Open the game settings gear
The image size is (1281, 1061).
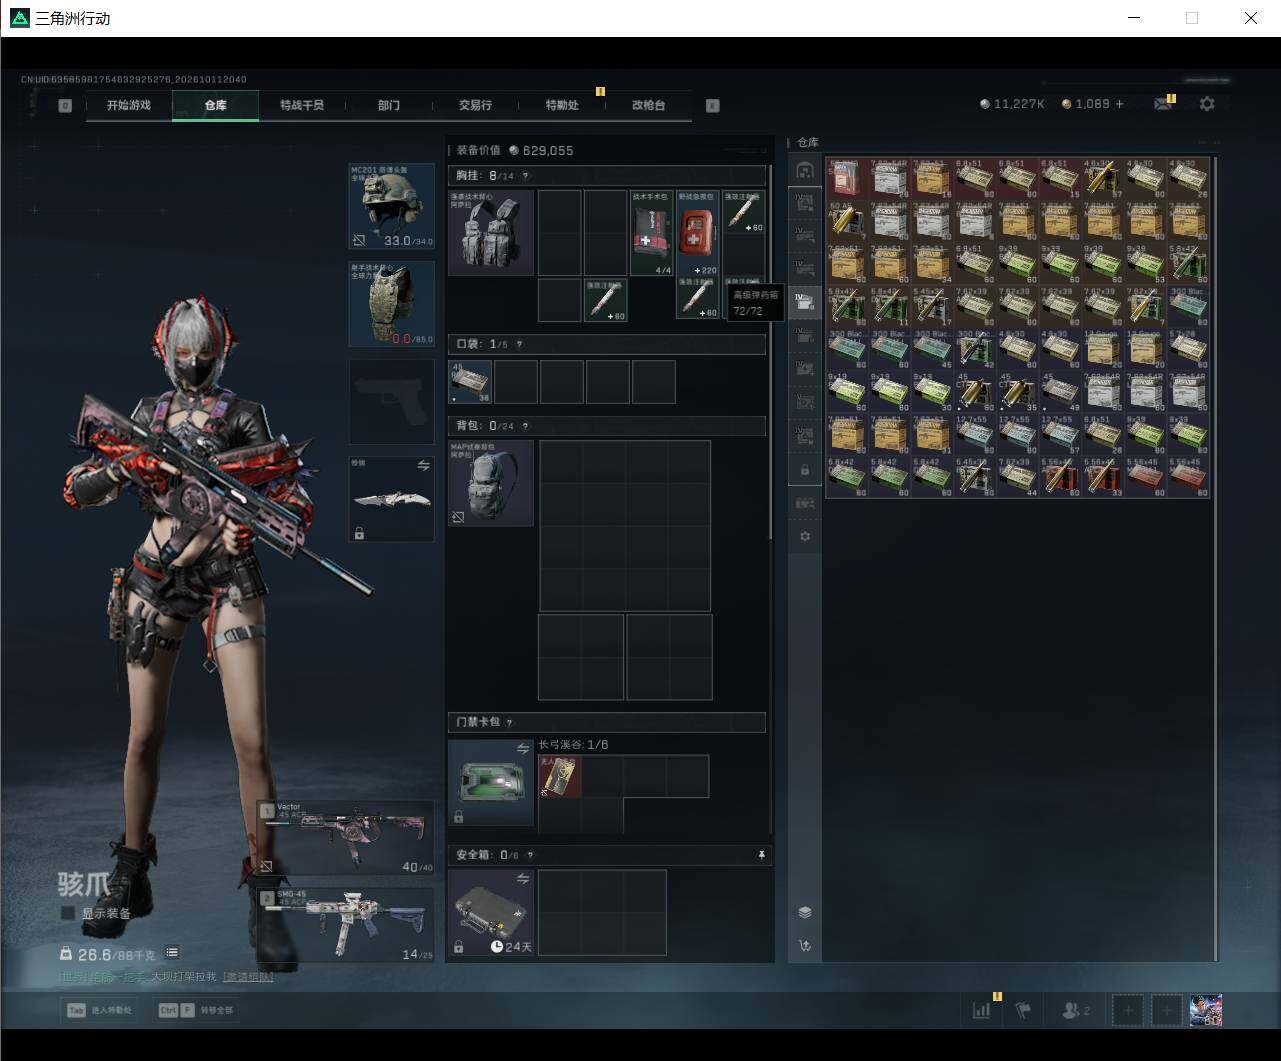(x=1207, y=104)
